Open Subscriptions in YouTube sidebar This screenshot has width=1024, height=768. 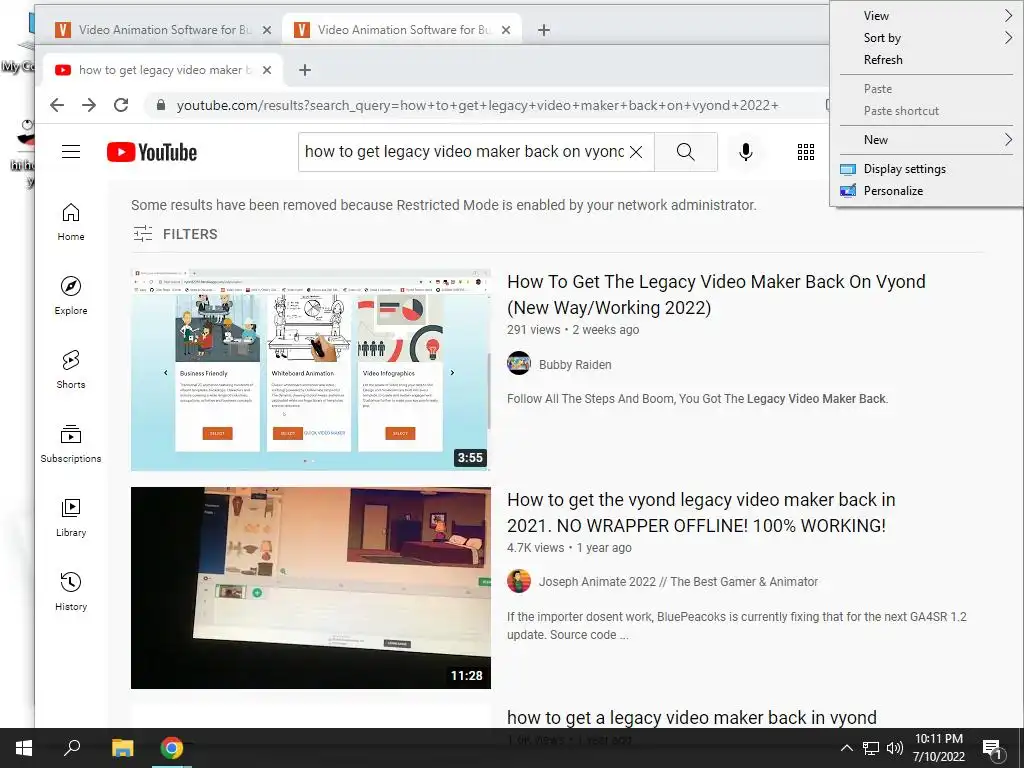coord(71,443)
